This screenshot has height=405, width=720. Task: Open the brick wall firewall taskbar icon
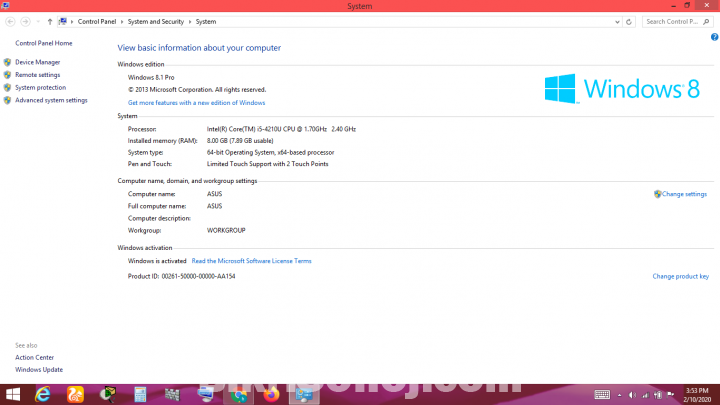pyautogui.click(x=172, y=394)
